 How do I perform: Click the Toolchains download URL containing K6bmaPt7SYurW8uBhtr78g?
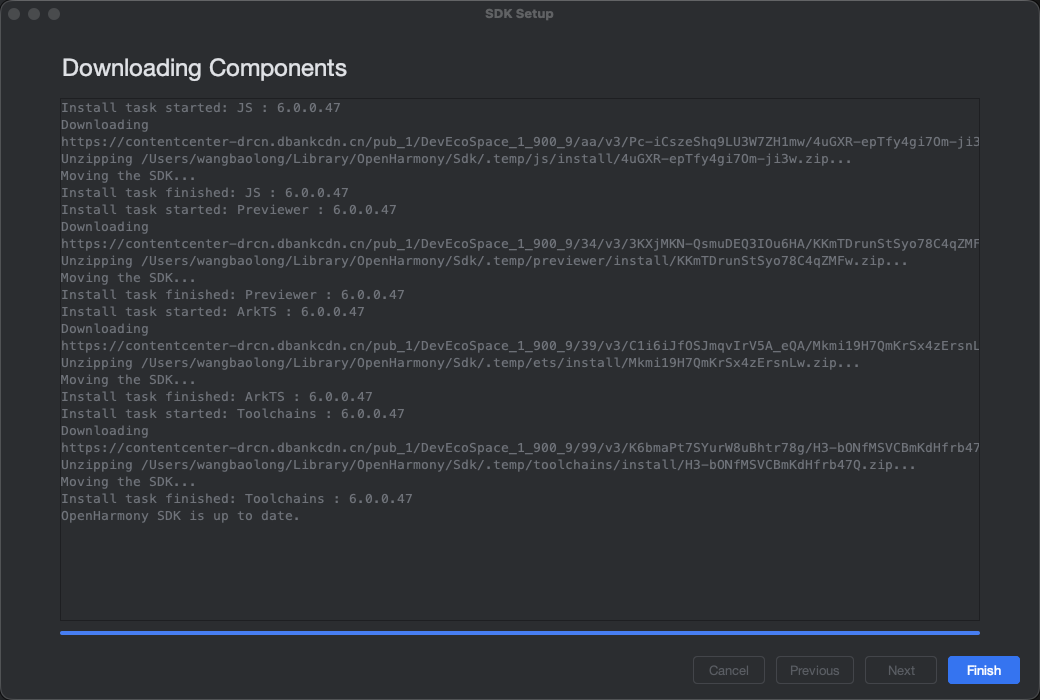click(x=520, y=448)
